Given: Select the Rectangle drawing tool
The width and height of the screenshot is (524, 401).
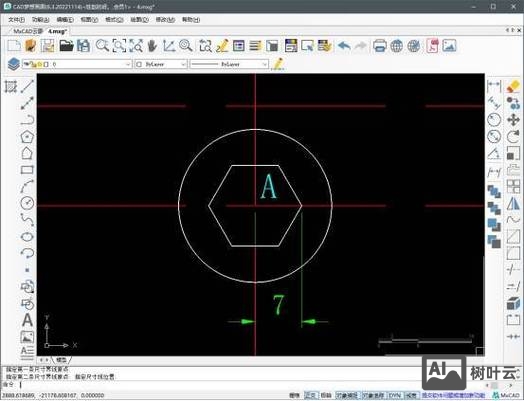Looking at the screenshot, I should point(27,170).
